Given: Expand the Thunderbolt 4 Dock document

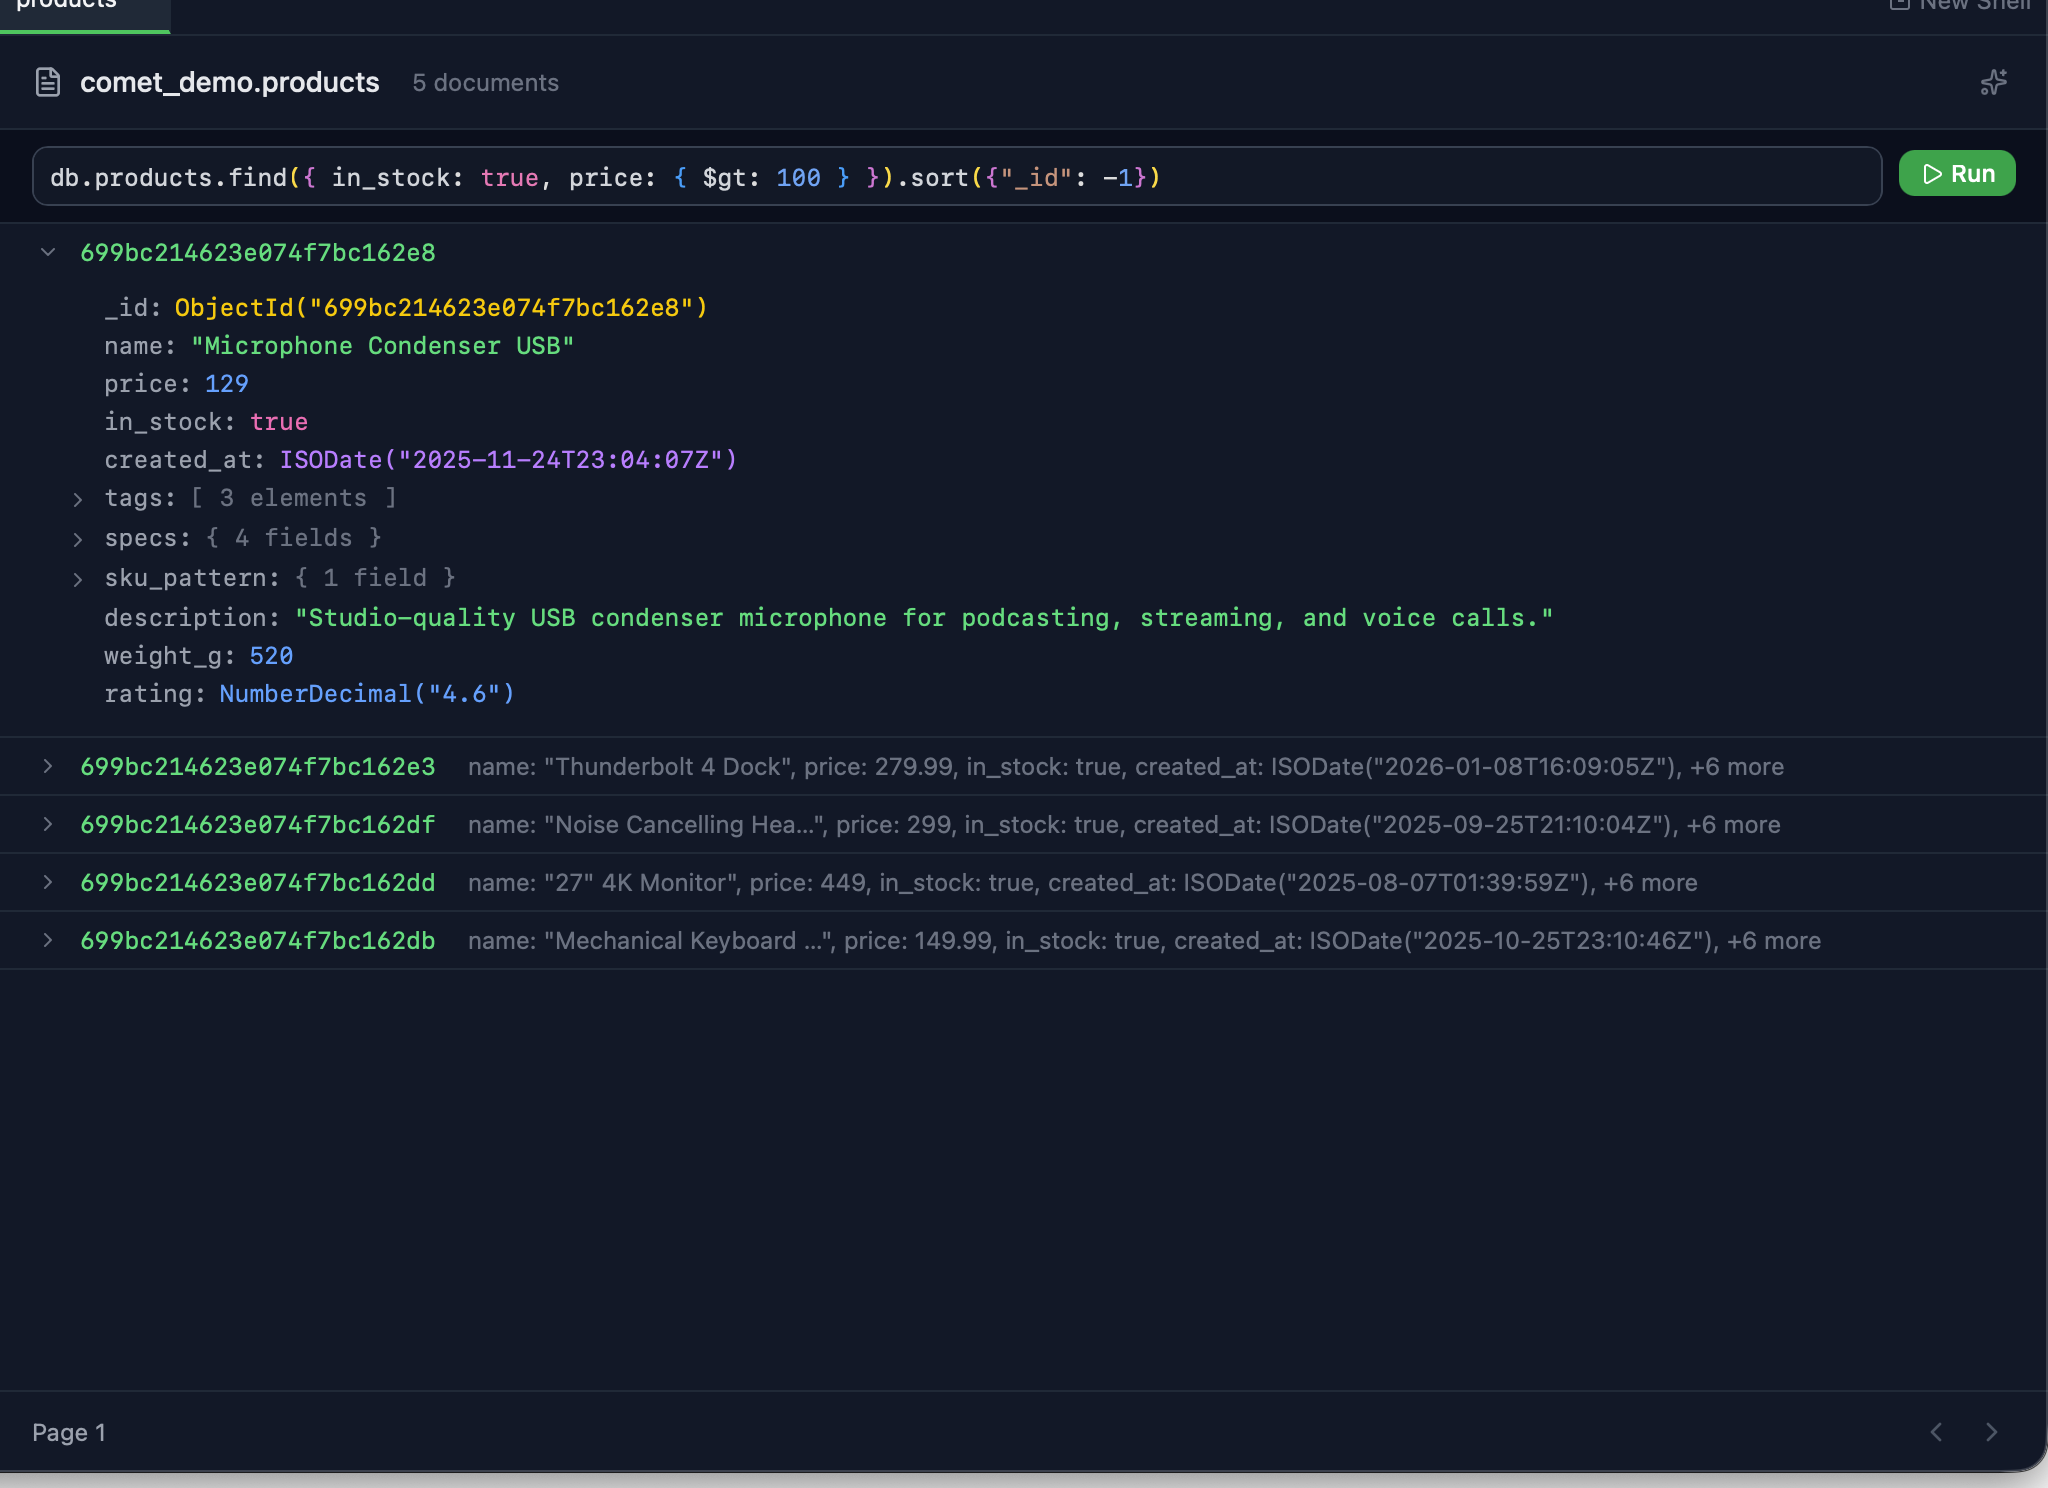Looking at the screenshot, I should click(48, 766).
